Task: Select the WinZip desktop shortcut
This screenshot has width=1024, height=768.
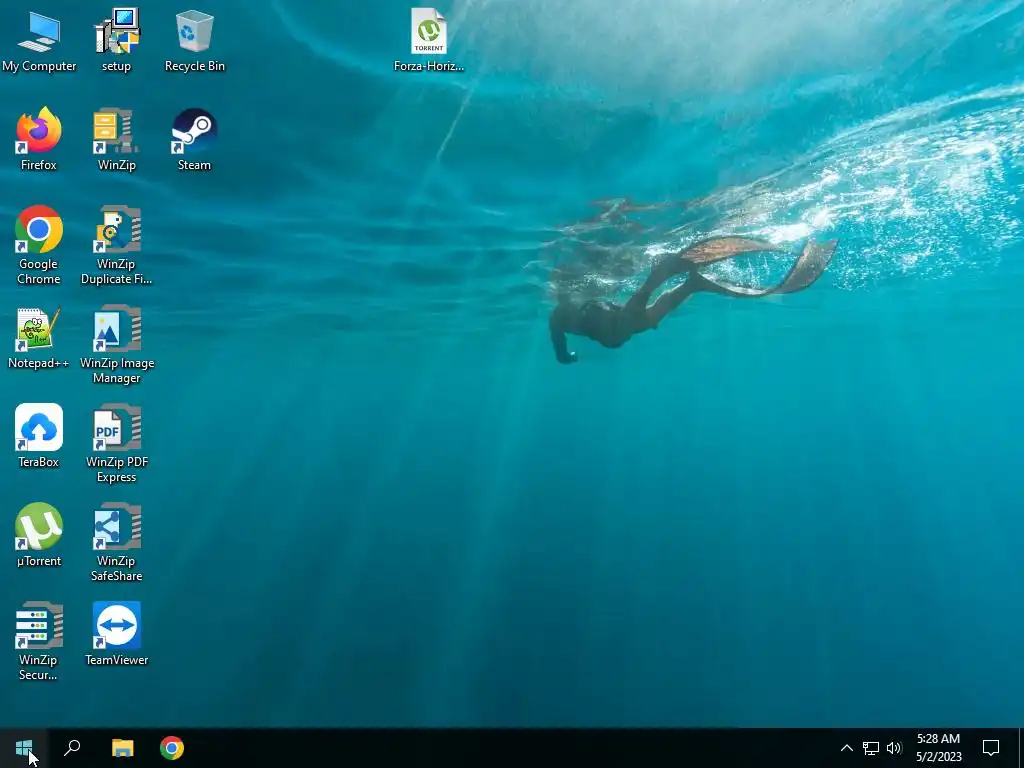Action: click(x=116, y=139)
